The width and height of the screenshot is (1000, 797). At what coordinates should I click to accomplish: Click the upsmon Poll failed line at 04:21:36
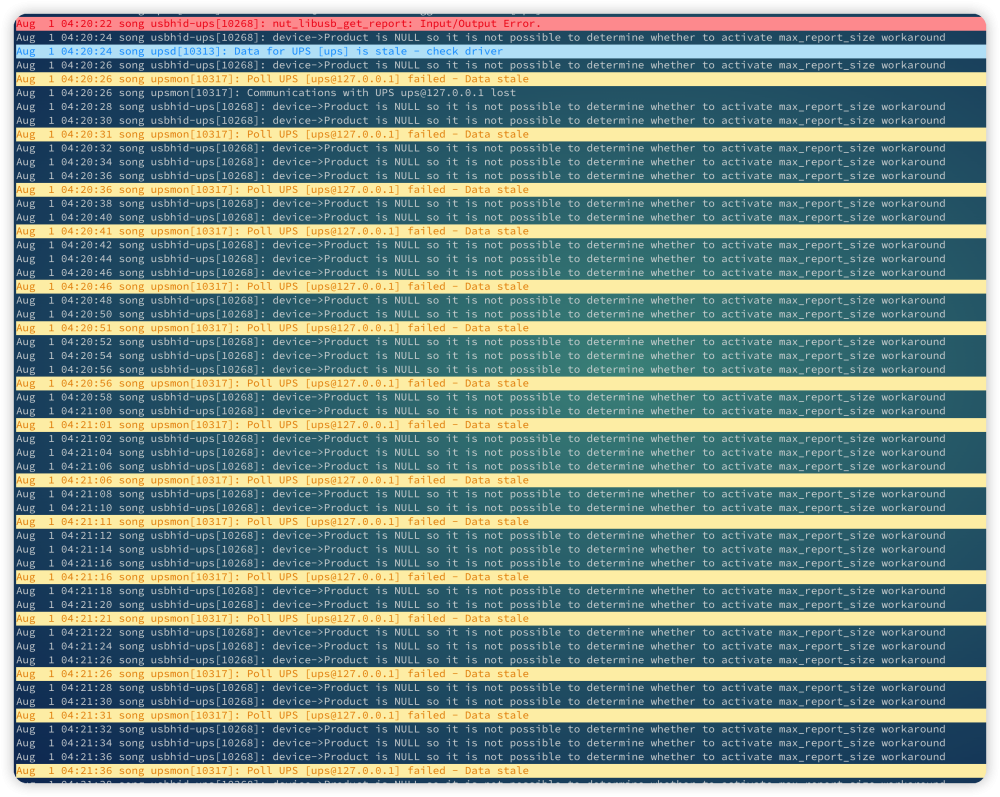pos(500,771)
